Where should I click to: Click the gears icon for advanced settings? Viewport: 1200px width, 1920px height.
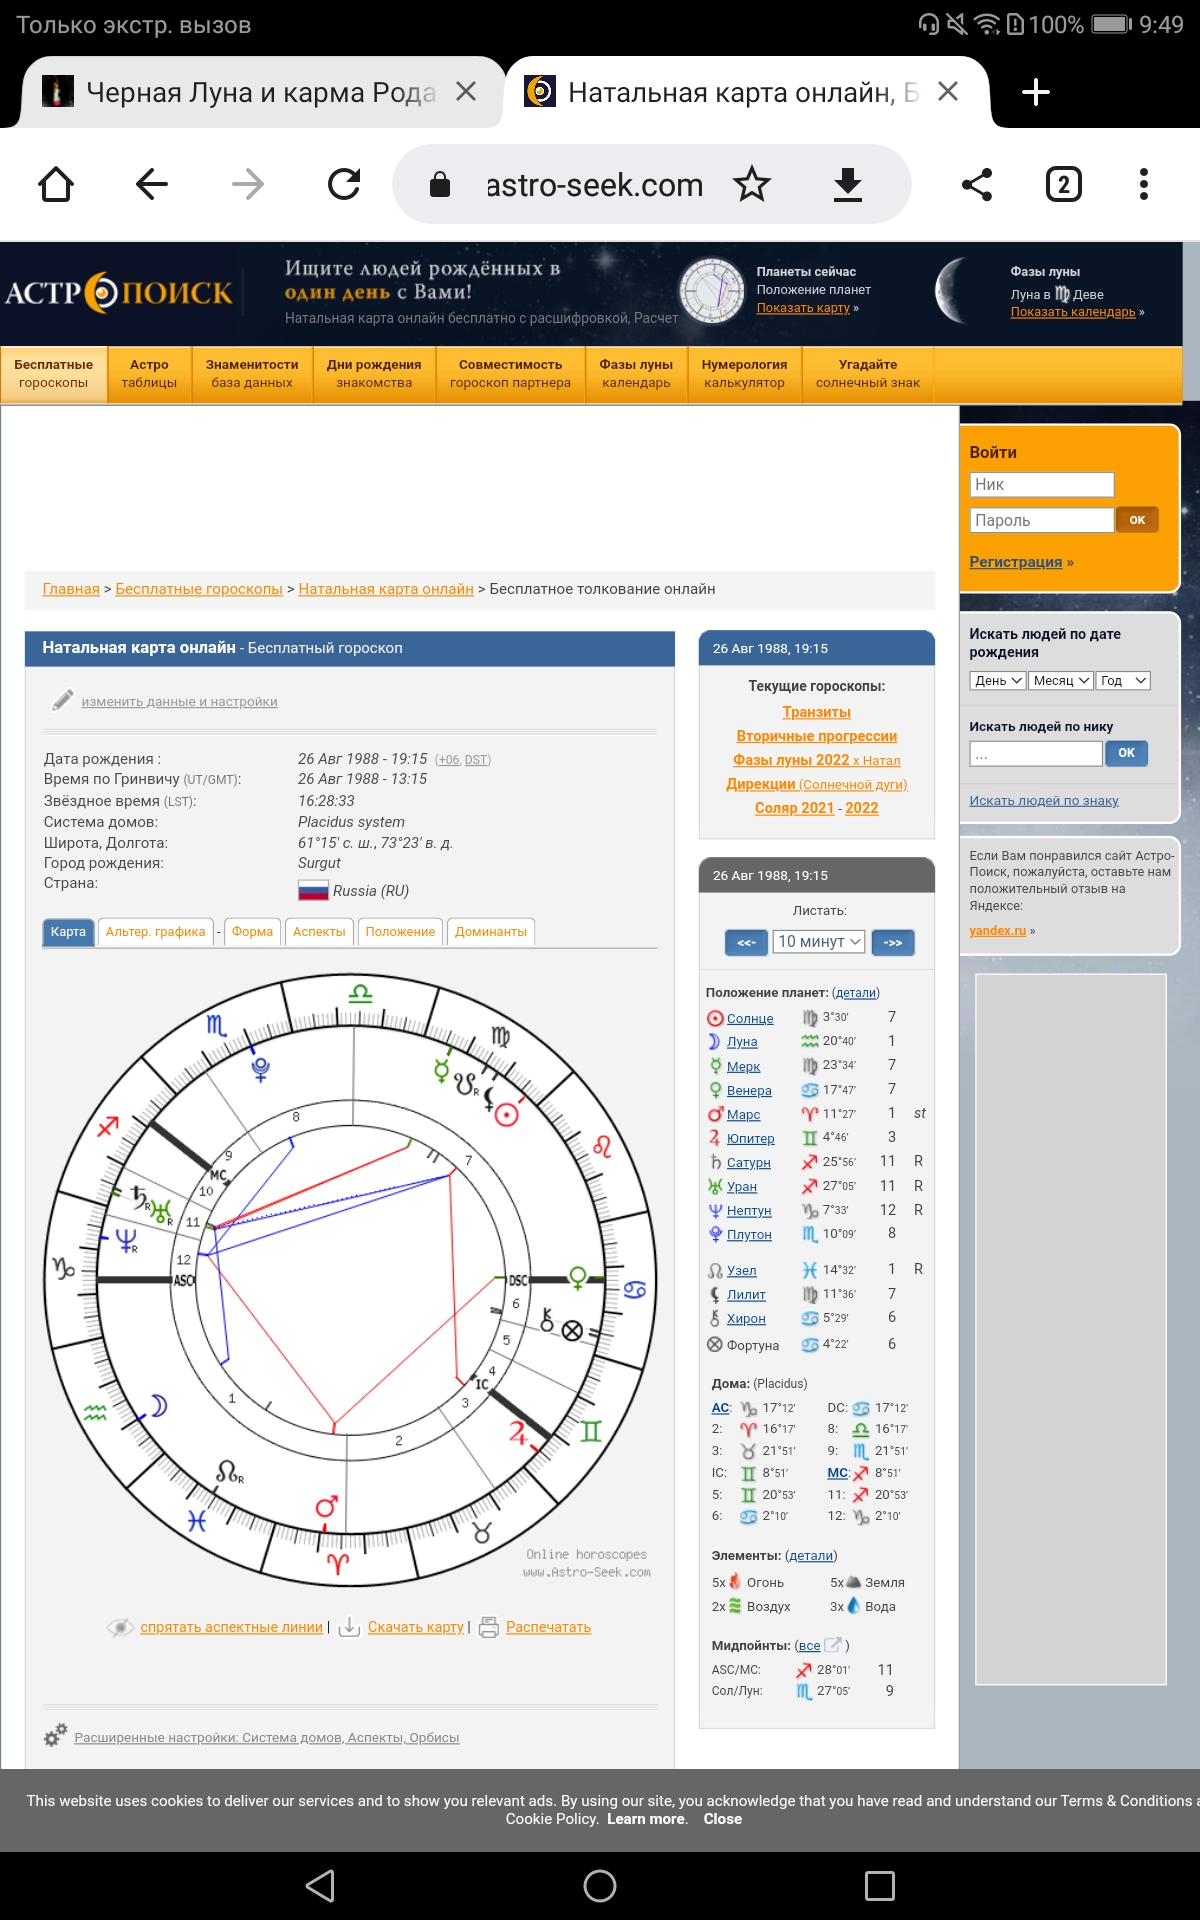coord(55,1736)
